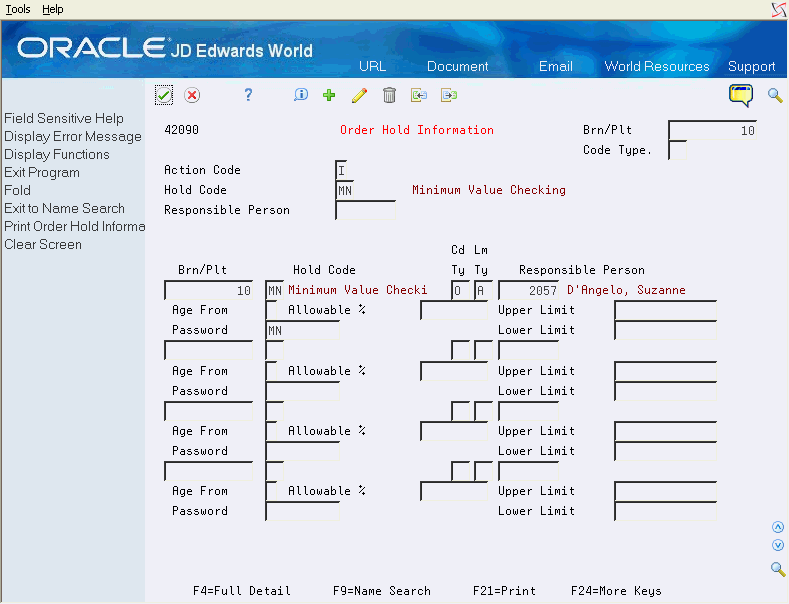Click first row Lm Ty field with A
This screenshot has width=789, height=604.
pos(484,290)
